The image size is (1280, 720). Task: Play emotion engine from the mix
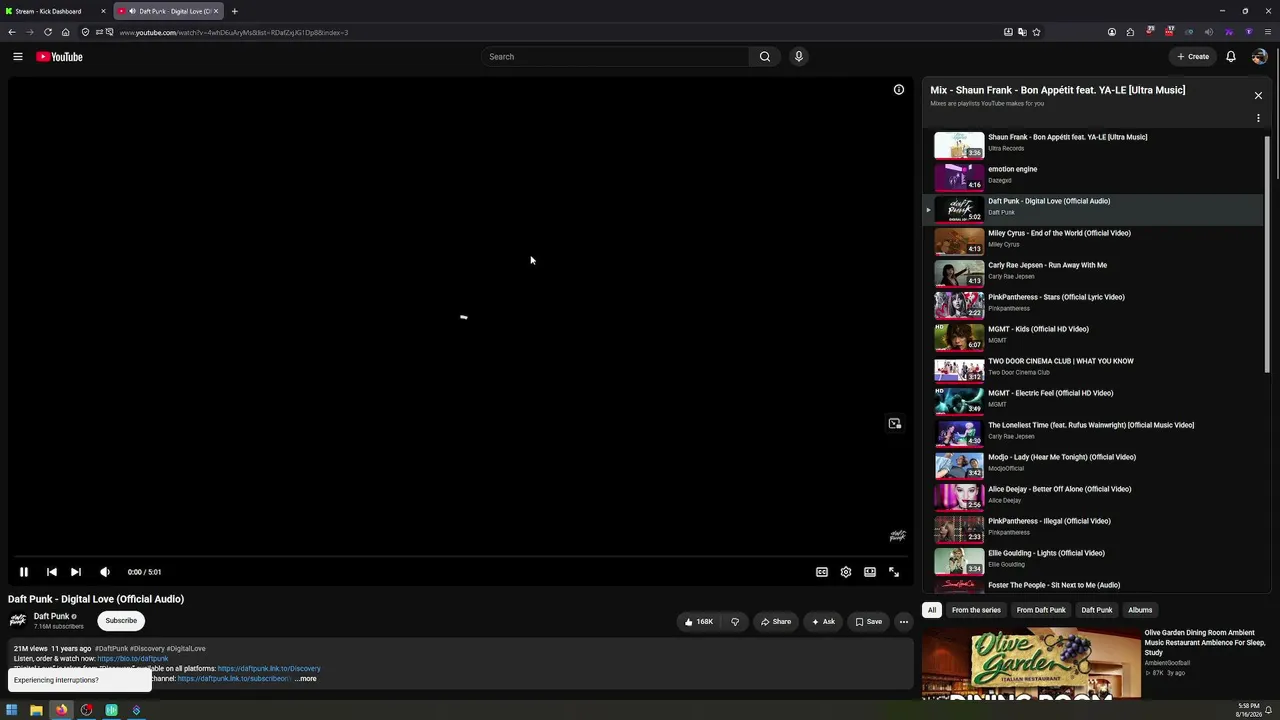(x=1093, y=177)
